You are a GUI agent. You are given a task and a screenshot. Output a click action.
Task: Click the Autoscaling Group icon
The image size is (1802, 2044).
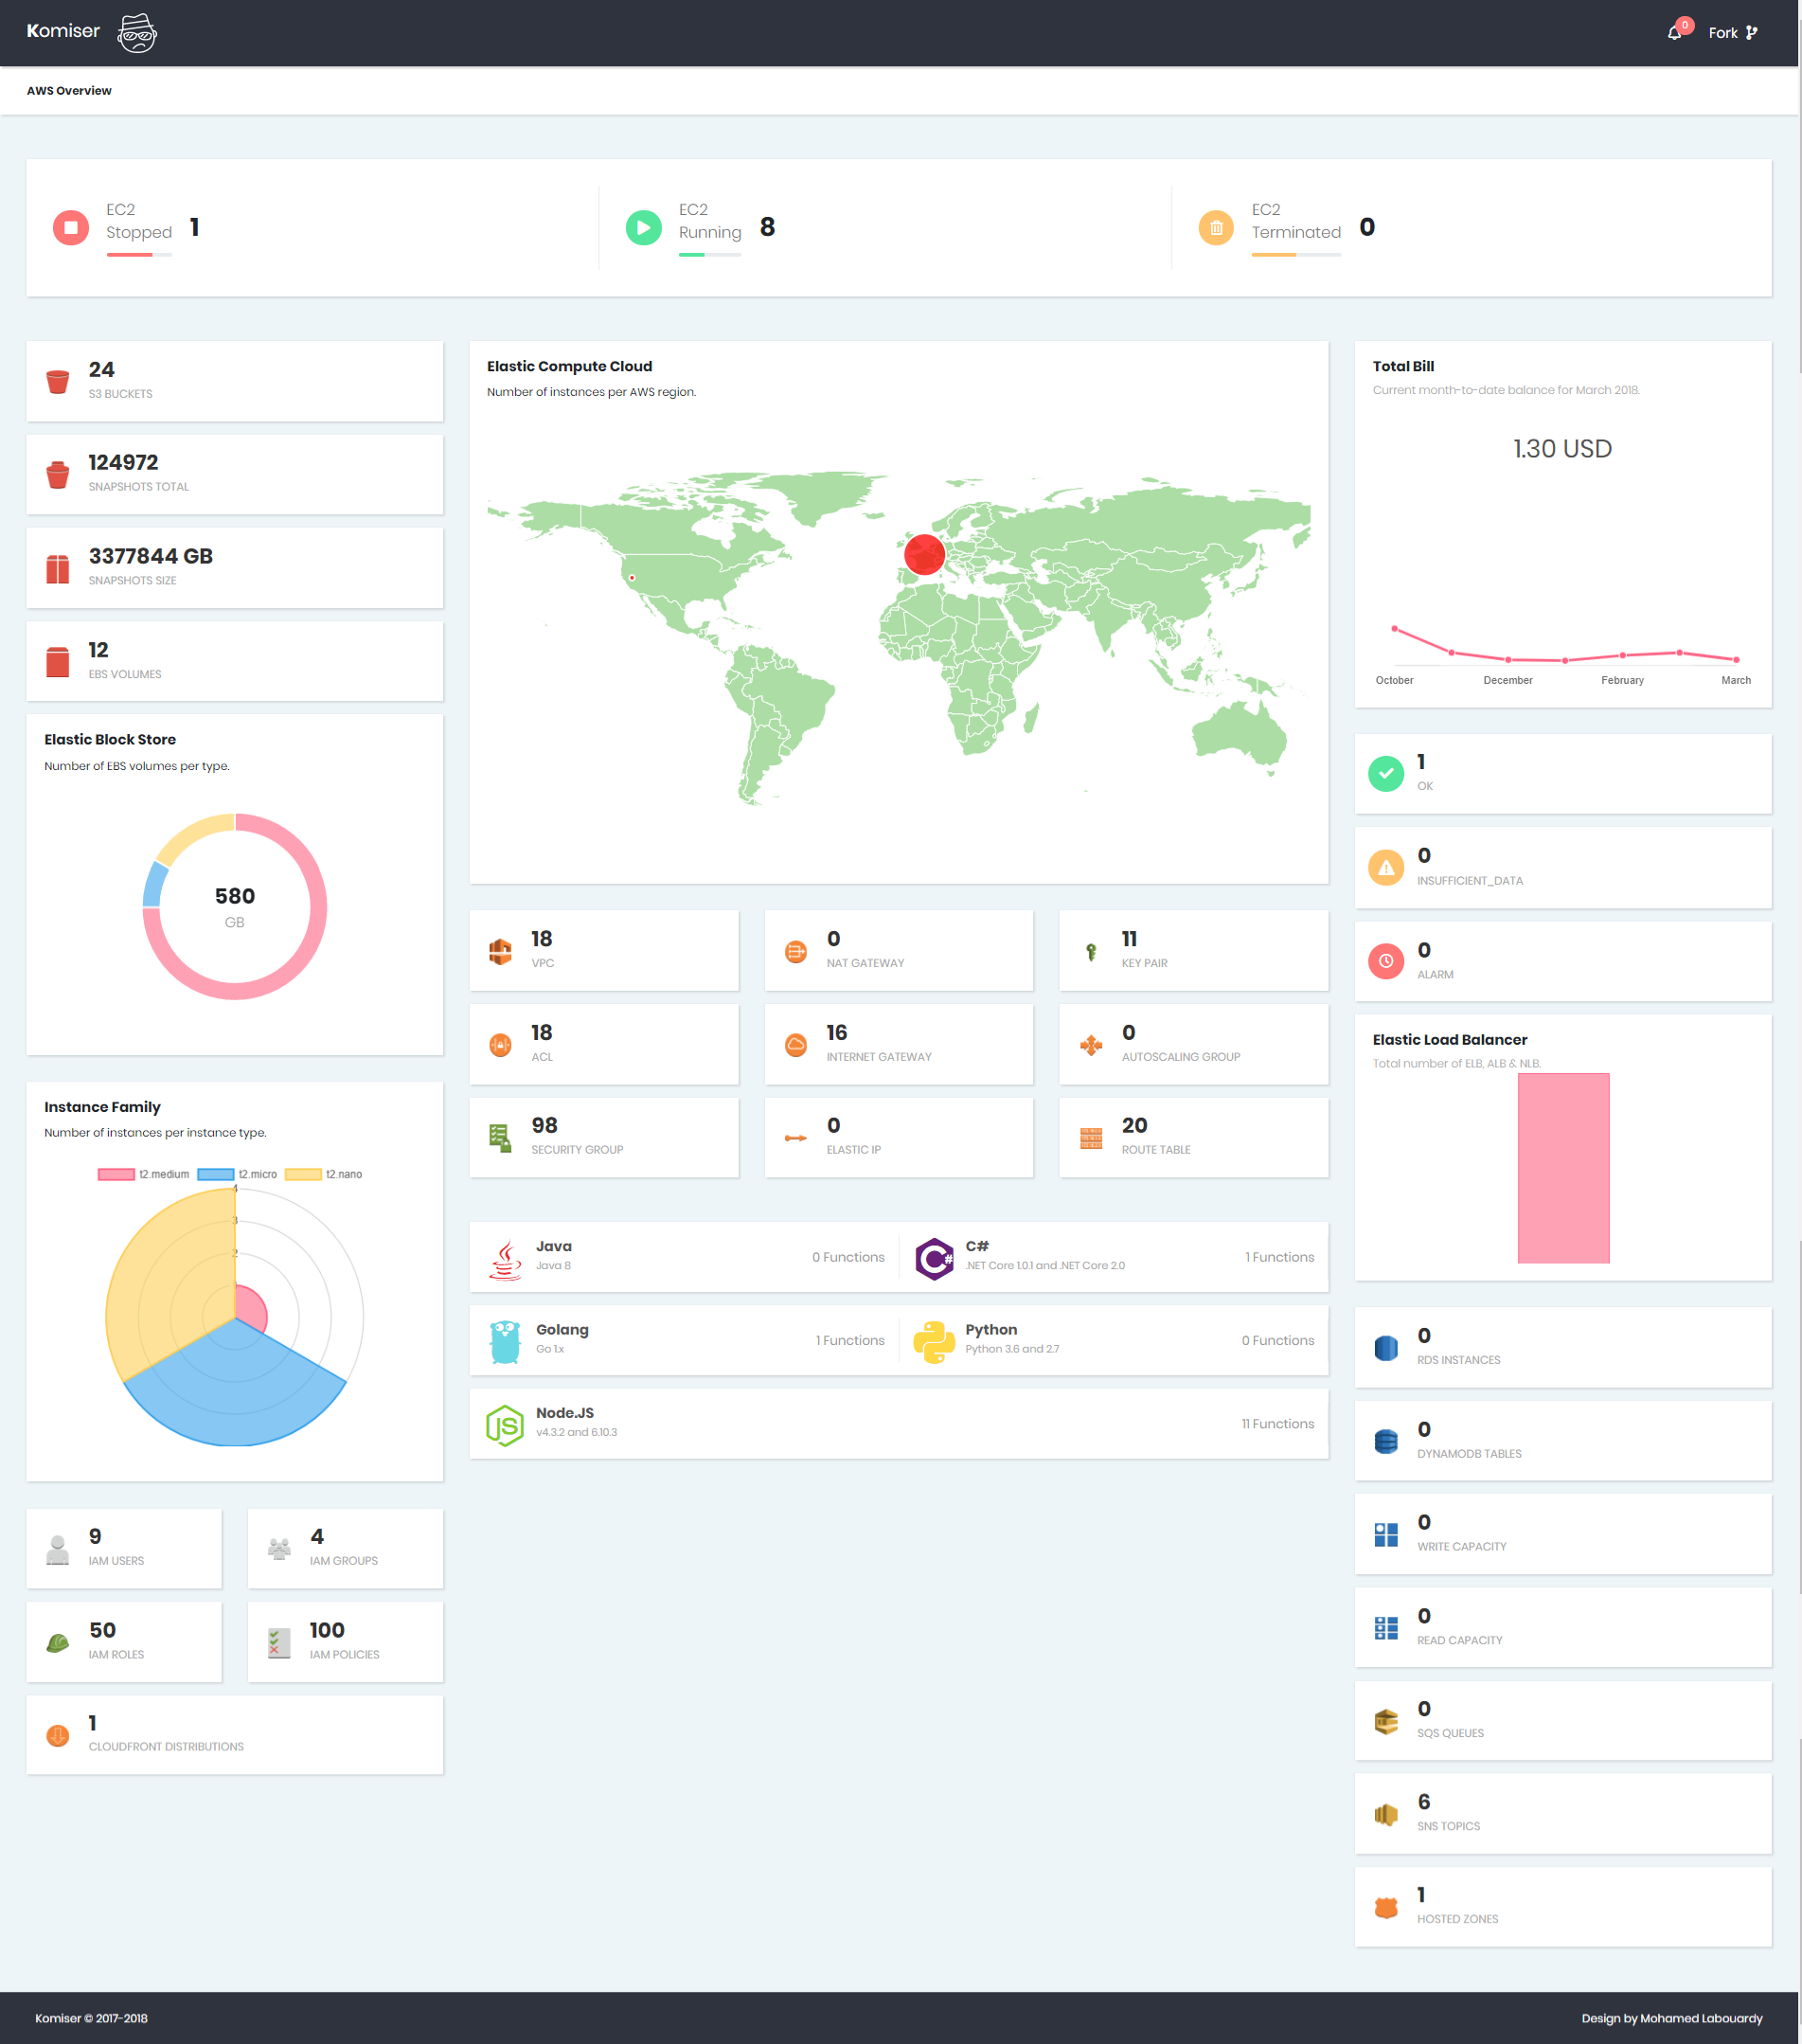(x=1091, y=1045)
